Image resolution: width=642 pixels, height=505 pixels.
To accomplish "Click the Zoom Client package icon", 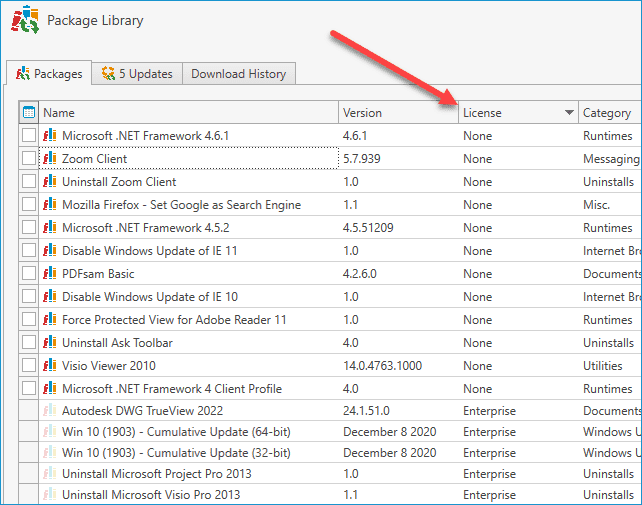I will coord(50,158).
